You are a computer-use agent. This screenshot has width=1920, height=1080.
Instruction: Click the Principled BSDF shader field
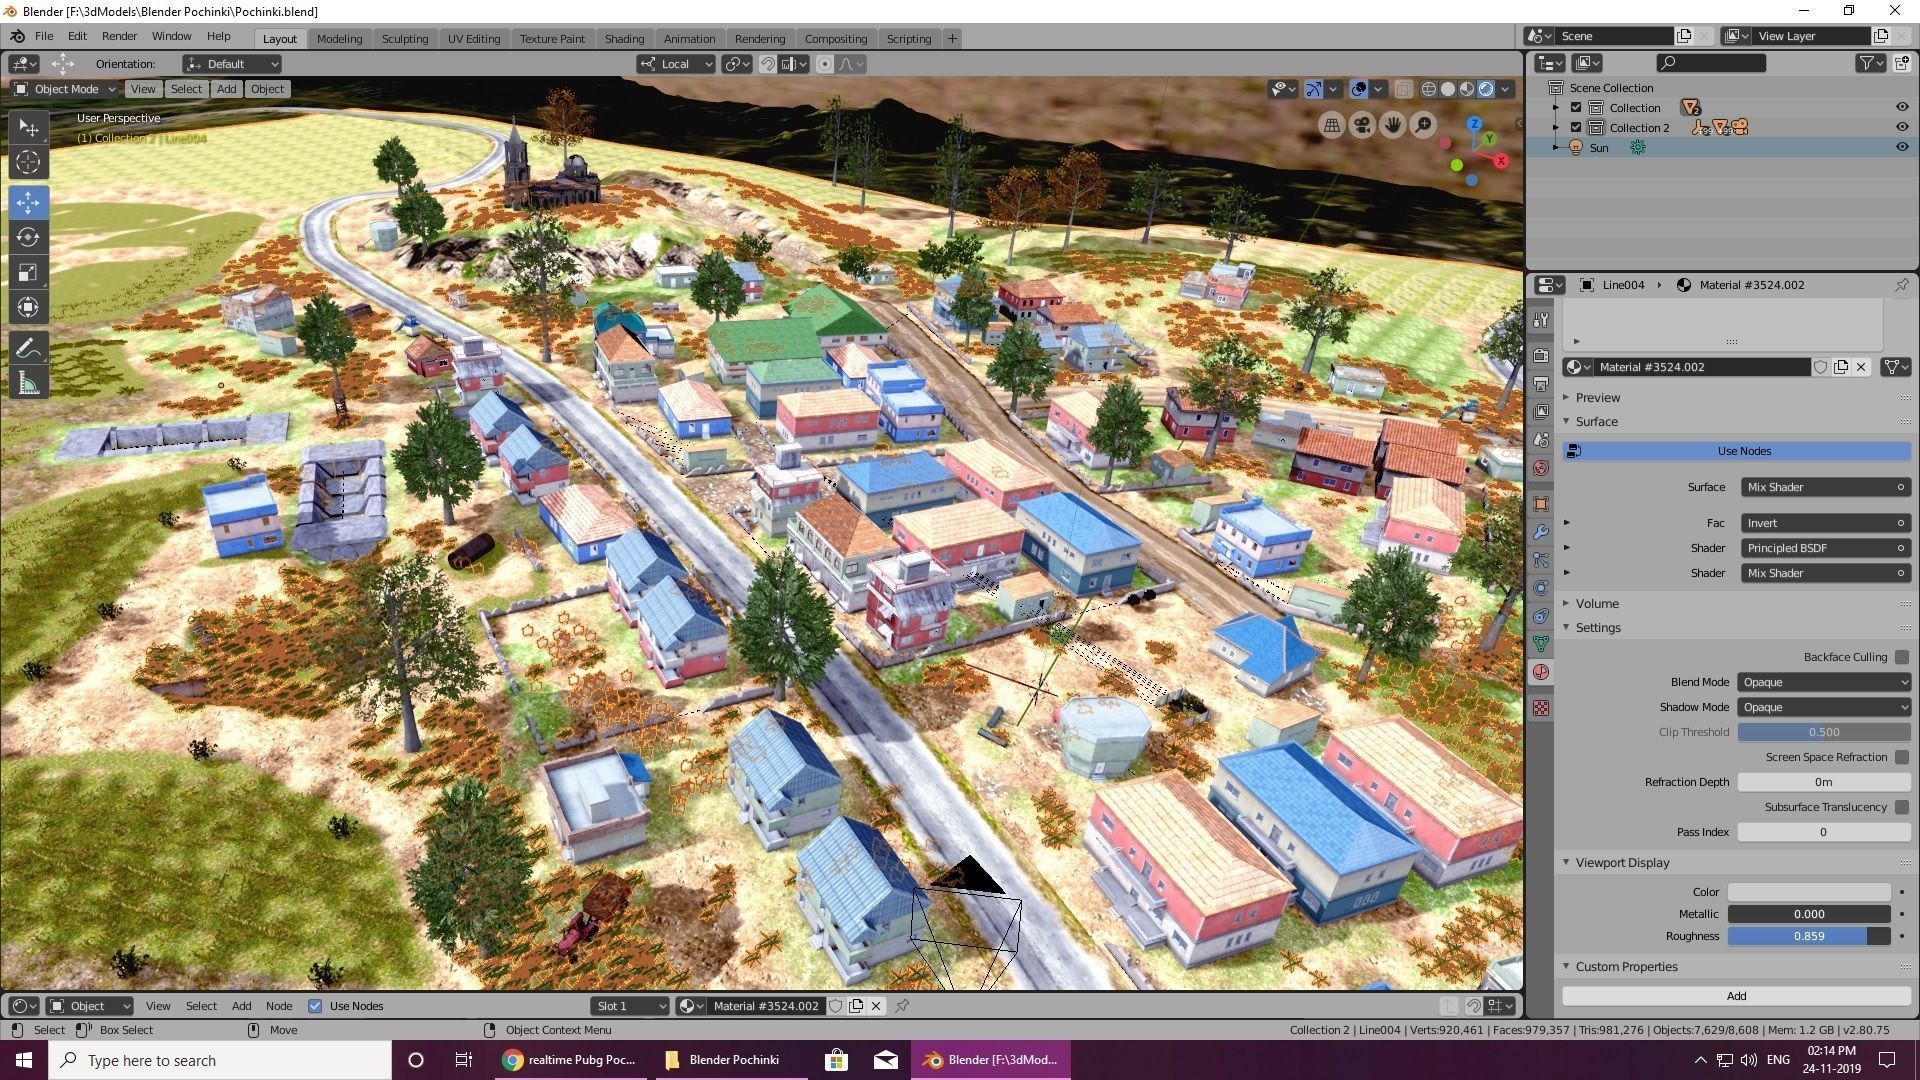[1825, 548]
